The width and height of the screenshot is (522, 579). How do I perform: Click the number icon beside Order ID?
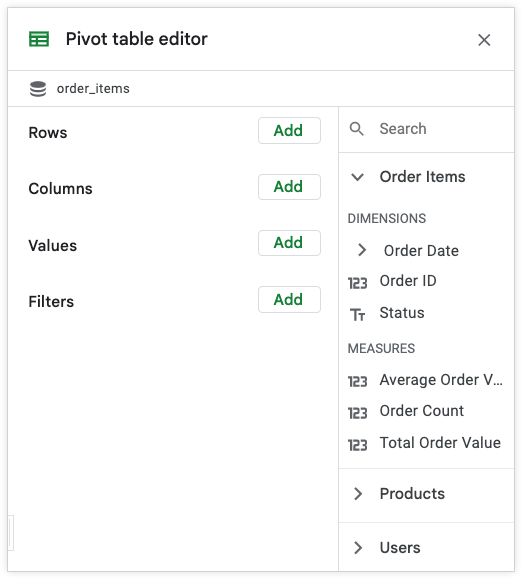tap(357, 283)
